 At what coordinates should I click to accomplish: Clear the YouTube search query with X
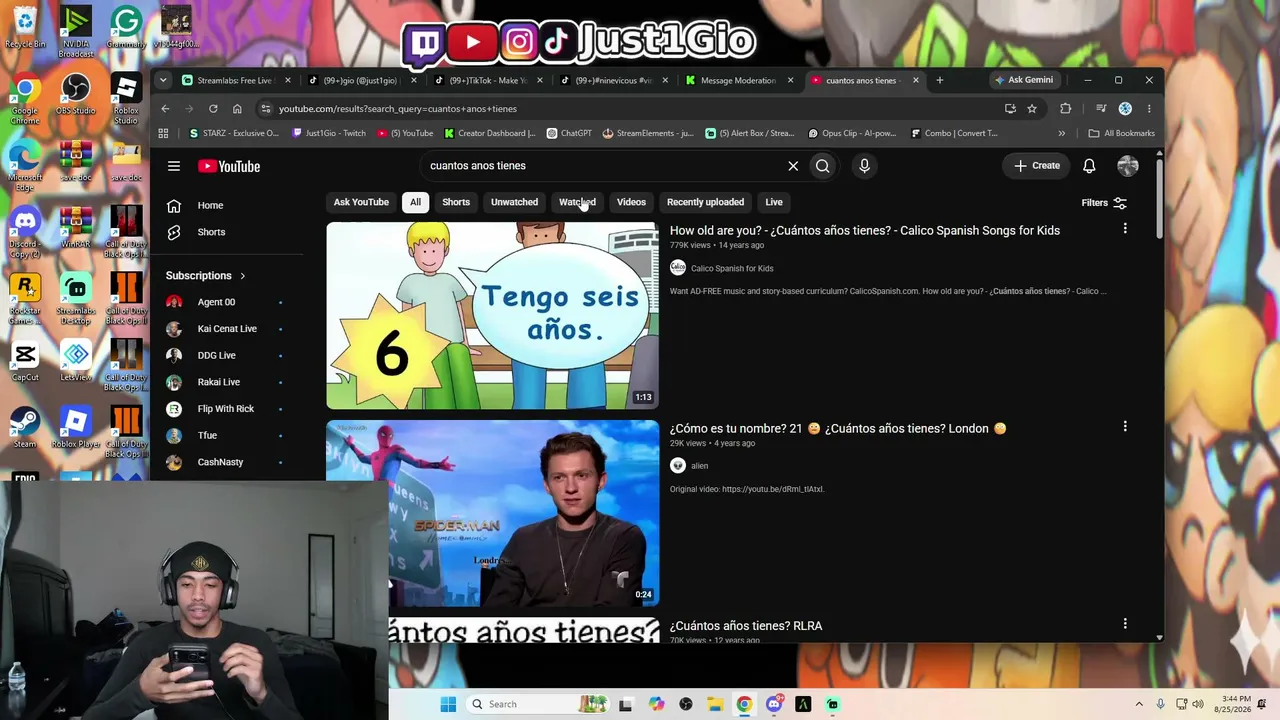pos(793,166)
